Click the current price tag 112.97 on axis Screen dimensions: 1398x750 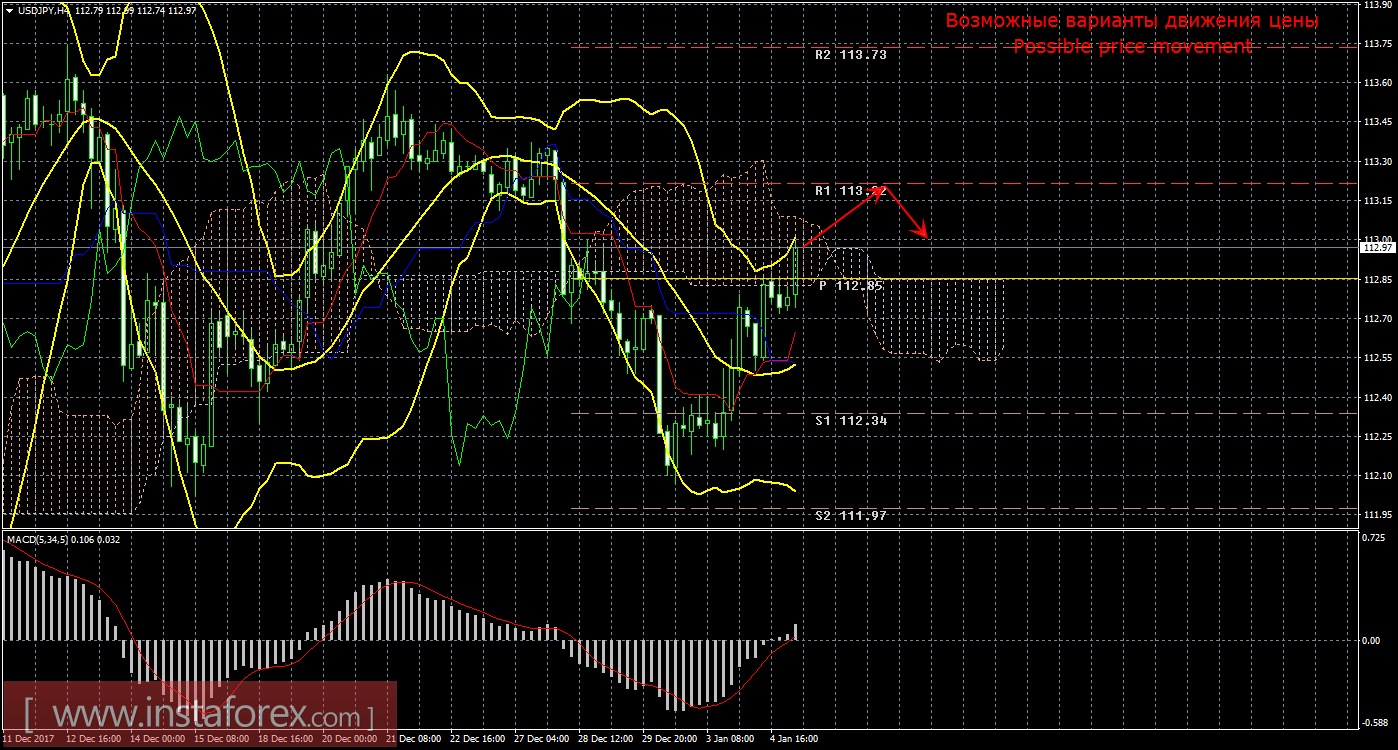click(1378, 247)
